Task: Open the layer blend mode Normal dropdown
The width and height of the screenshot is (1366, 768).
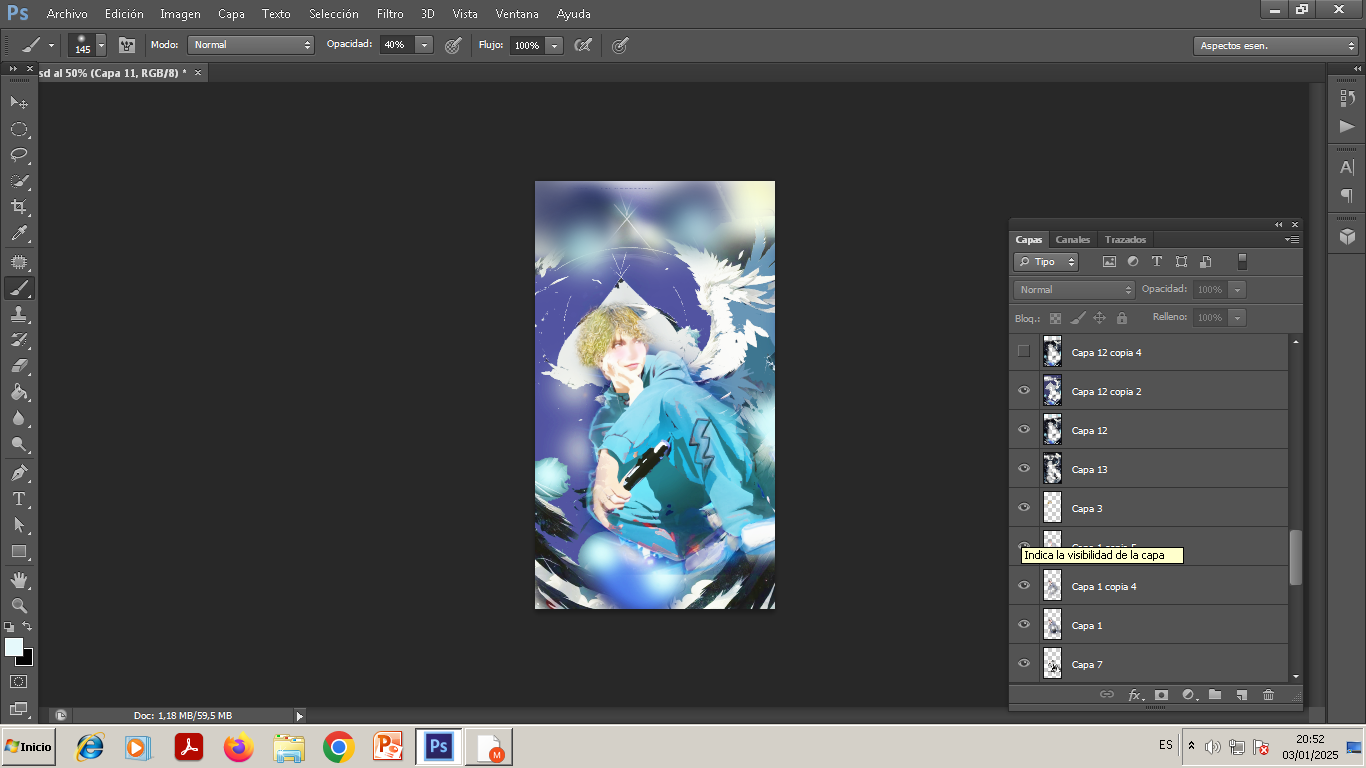Action: pyautogui.click(x=1074, y=290)
